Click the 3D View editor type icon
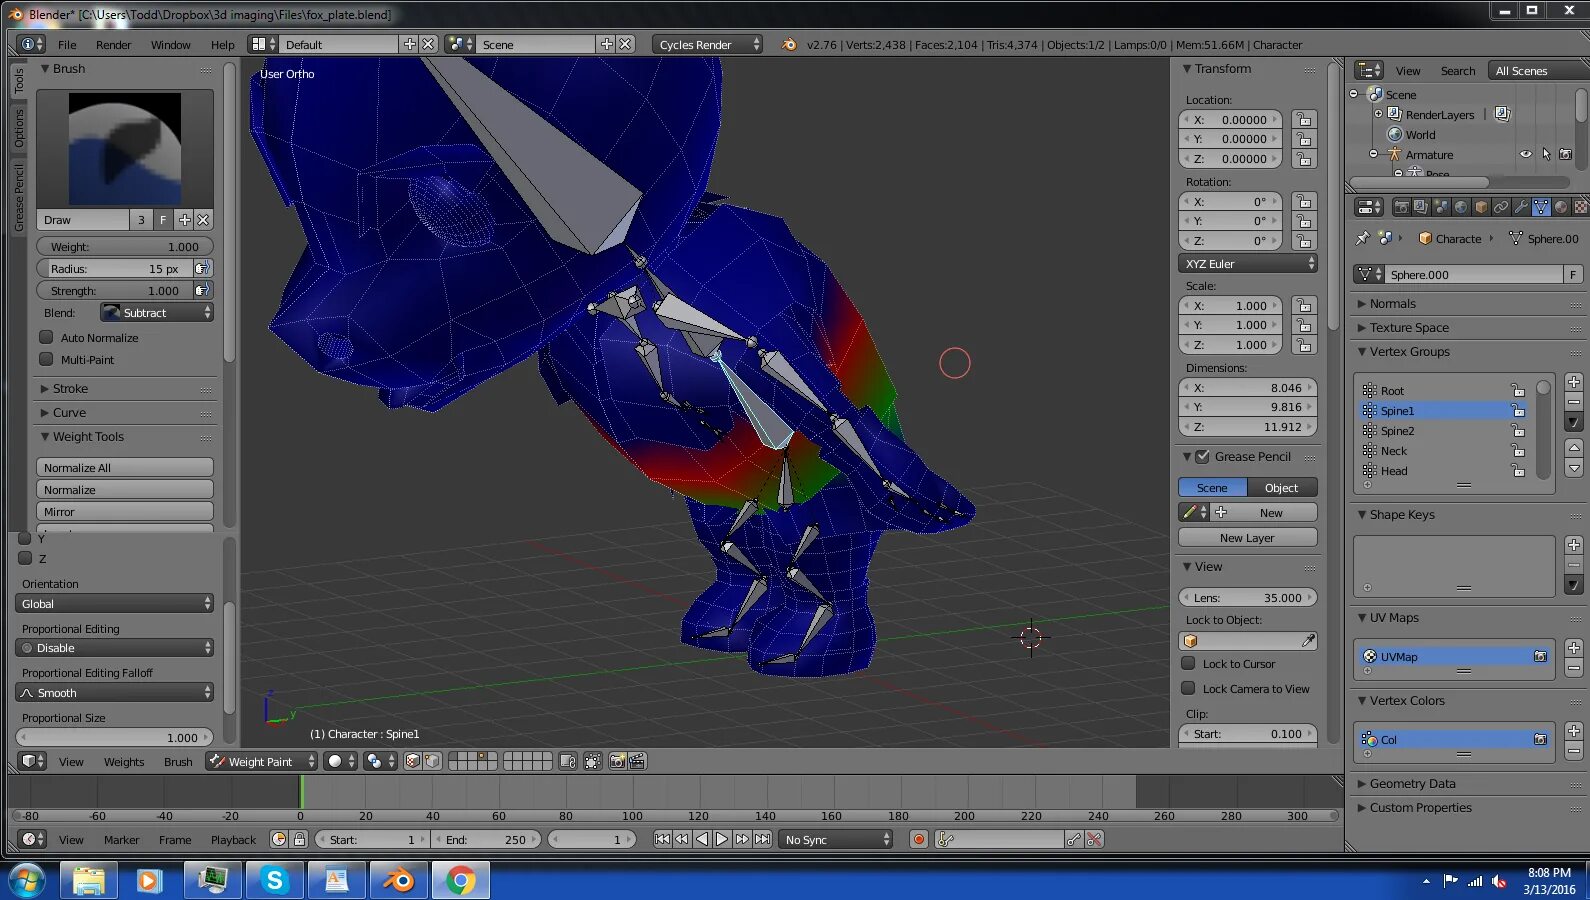 tap(33, 761)
